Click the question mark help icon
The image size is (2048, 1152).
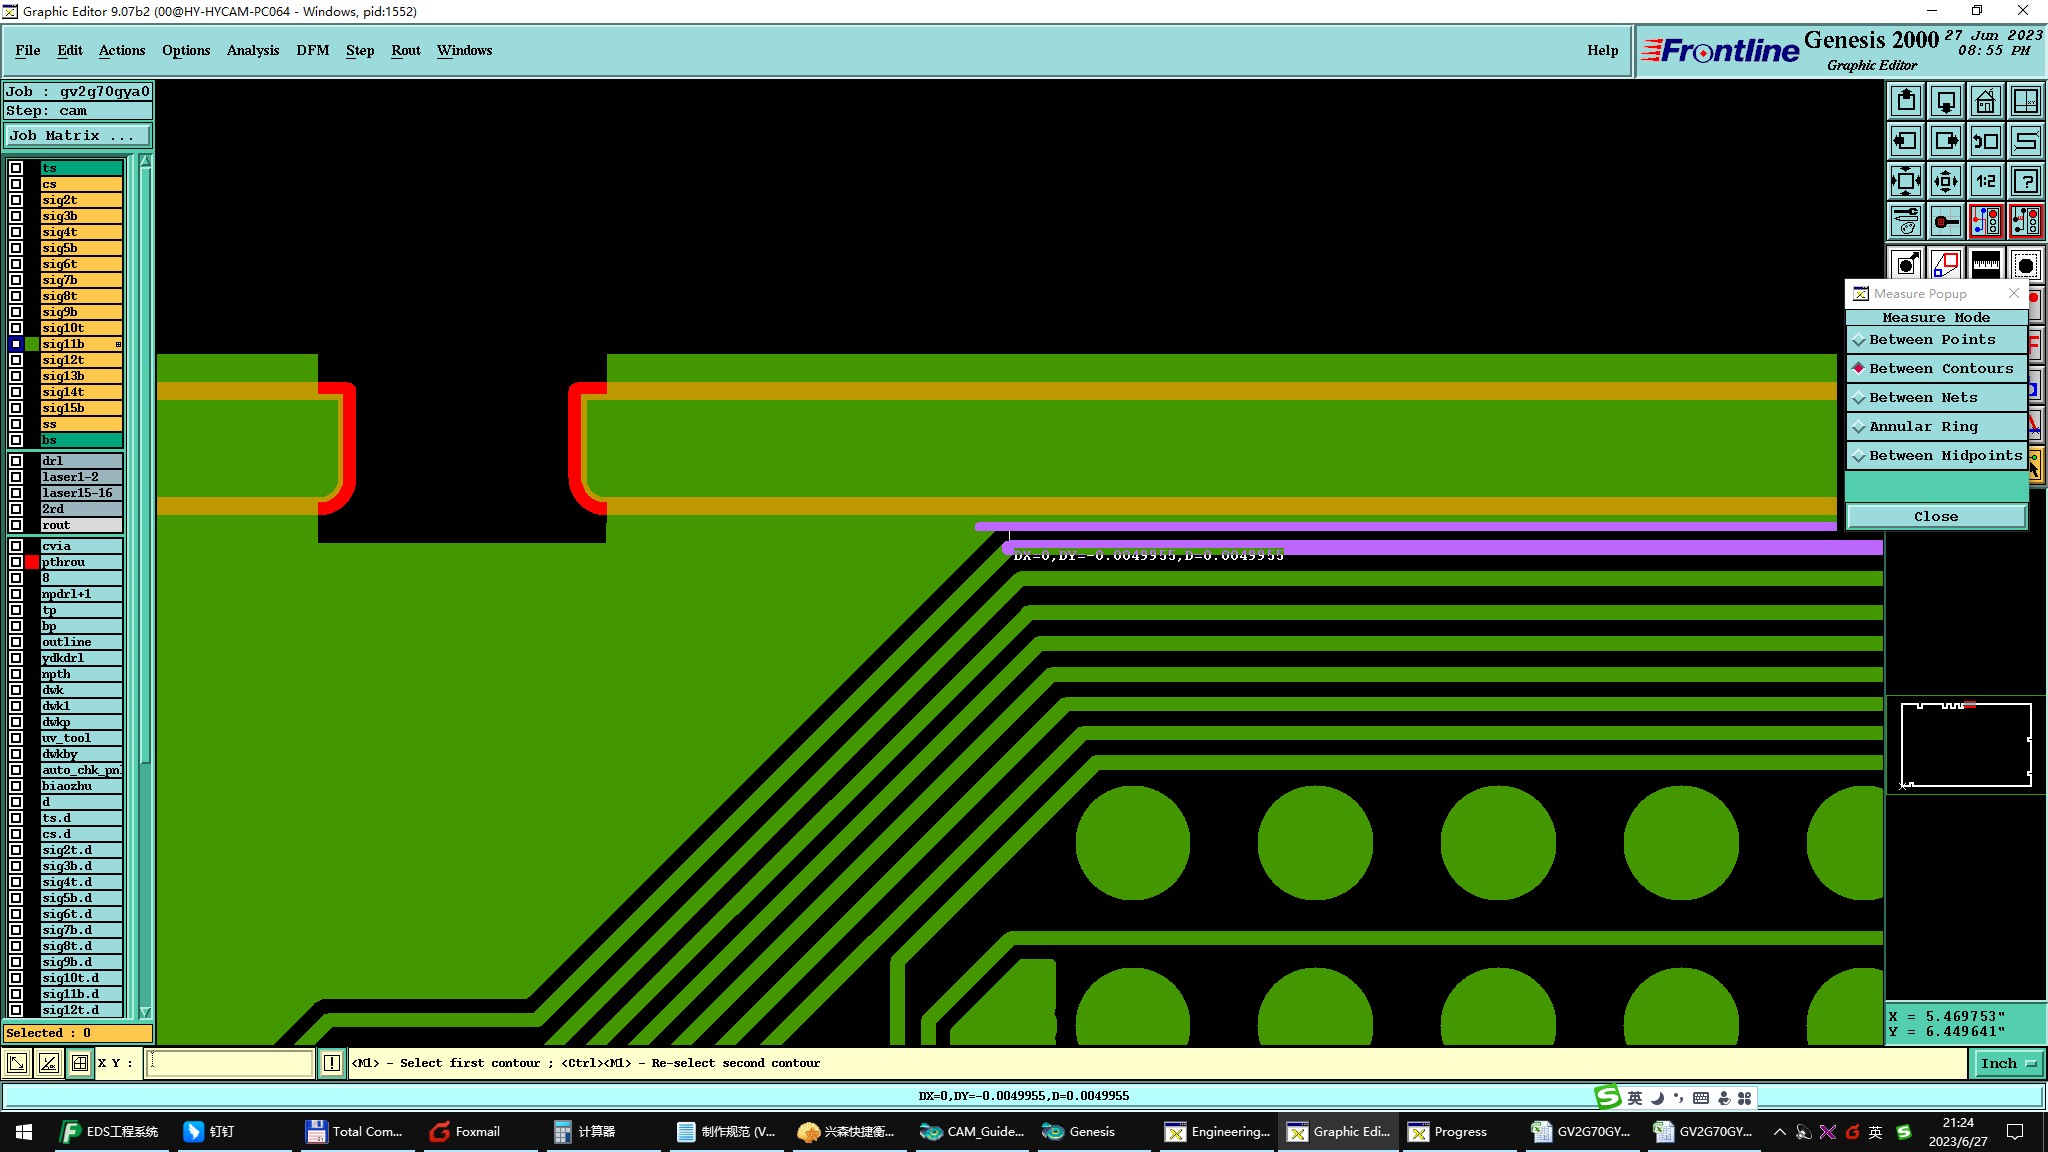coord(2026,181)
